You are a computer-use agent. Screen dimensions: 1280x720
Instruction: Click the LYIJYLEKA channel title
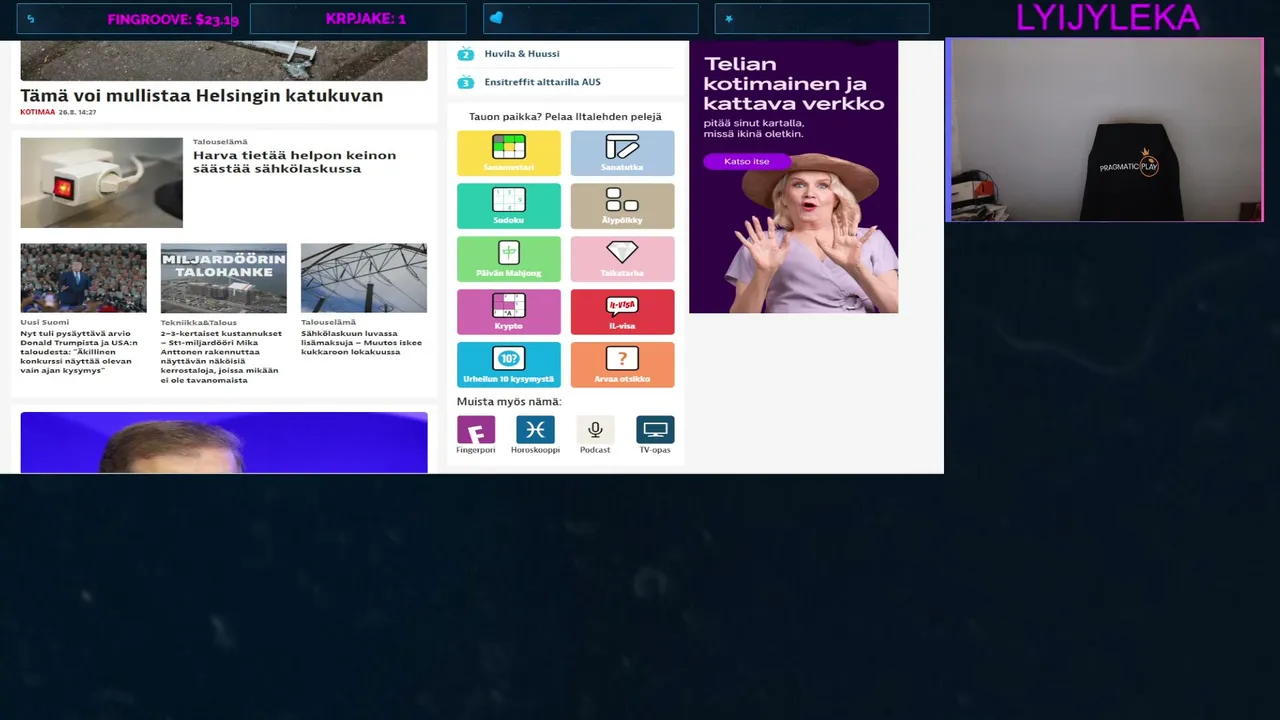pyautogui.click(x=1107, y=18)
